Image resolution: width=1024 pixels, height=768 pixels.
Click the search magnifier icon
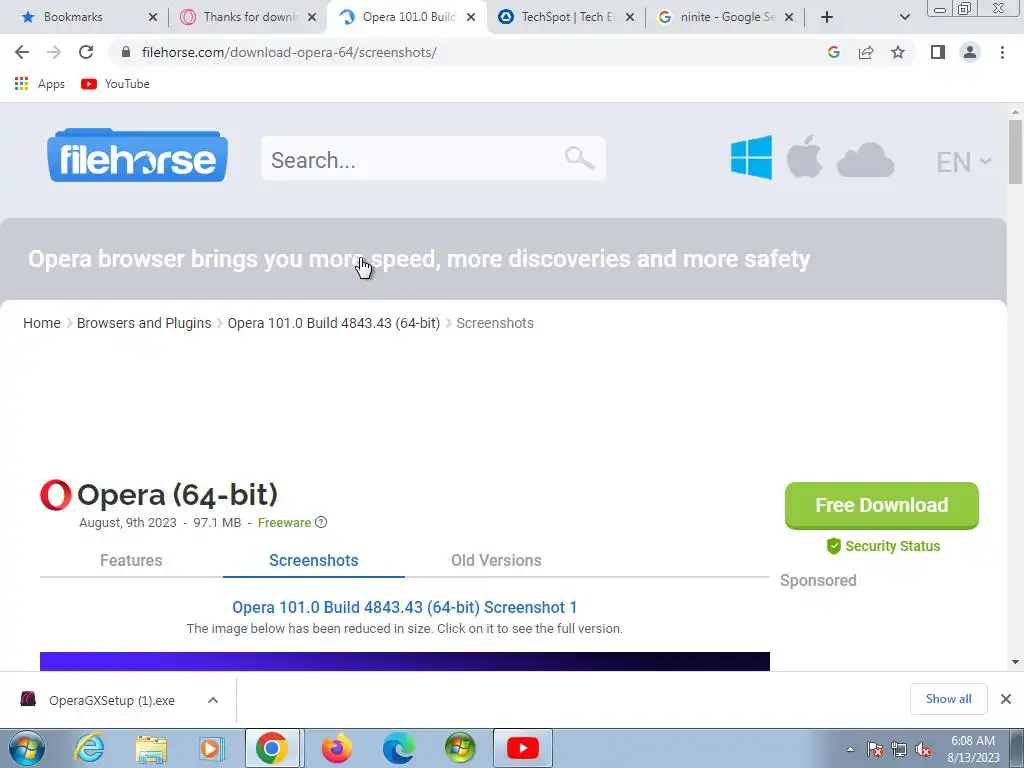[x=579, y=158]
